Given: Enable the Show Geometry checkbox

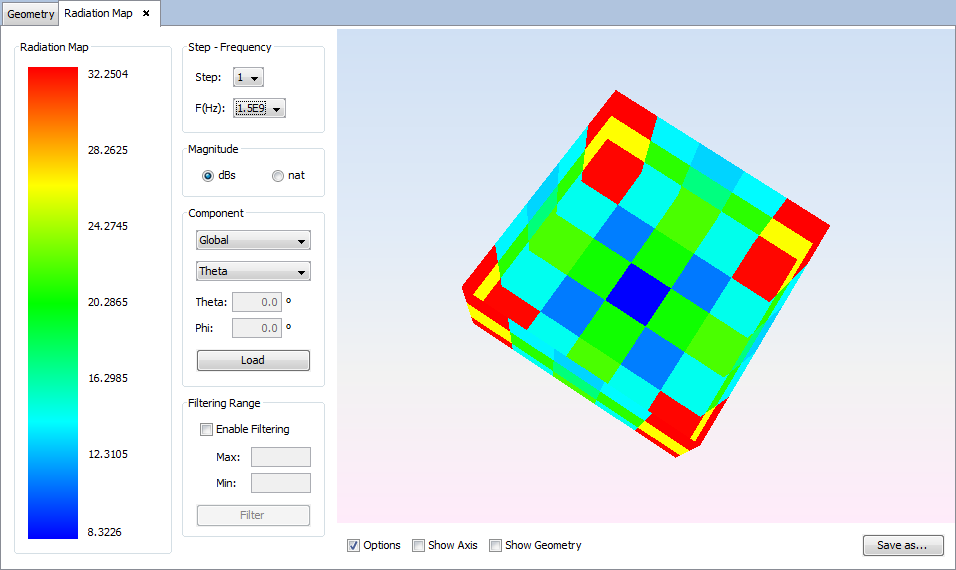Looking at the screenshot, I should pos(495,546).
